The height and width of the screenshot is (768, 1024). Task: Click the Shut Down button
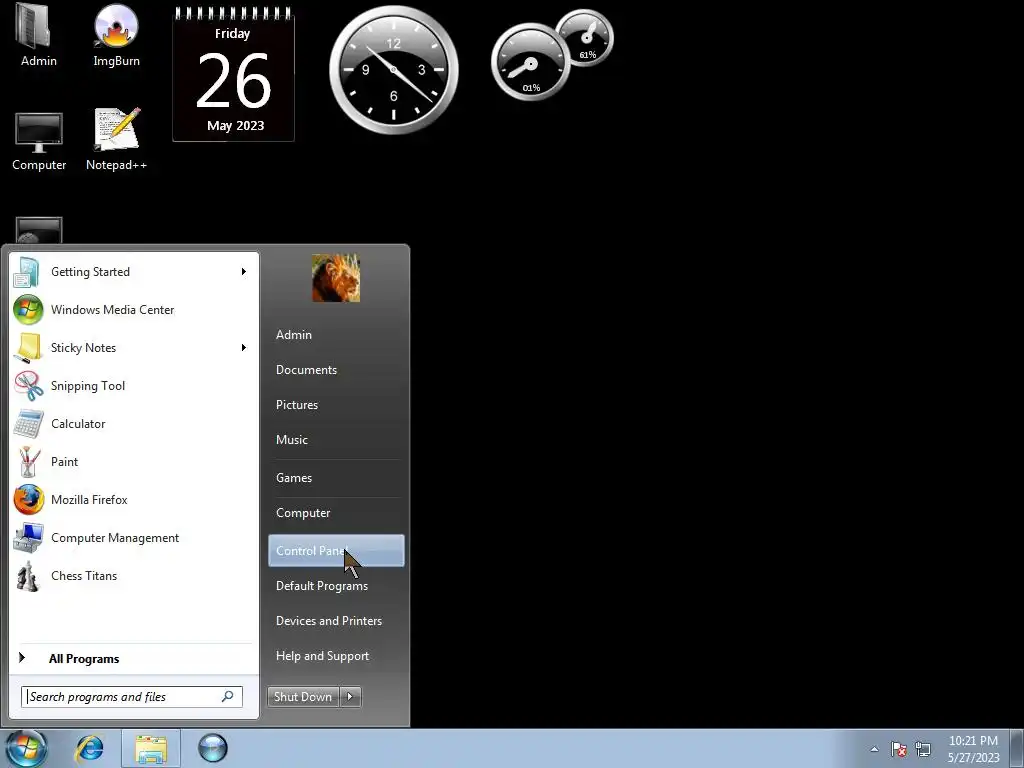[x=304, y=697]
